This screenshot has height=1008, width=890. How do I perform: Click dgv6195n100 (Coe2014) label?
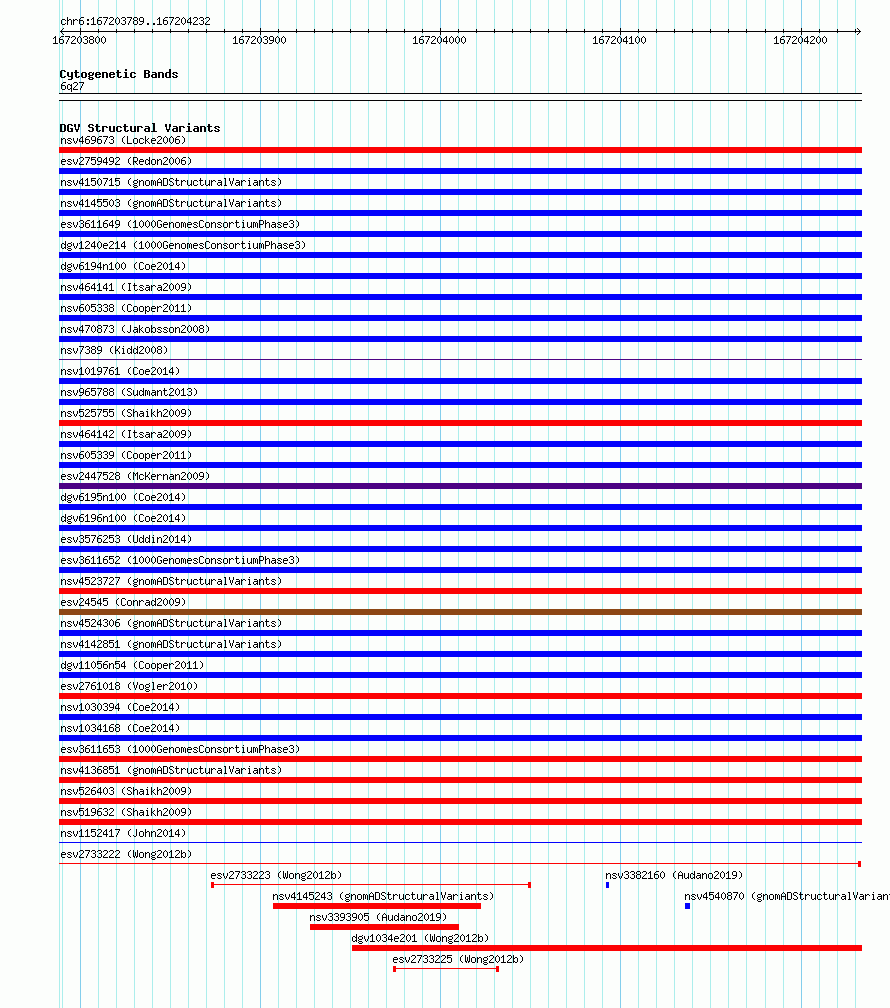coord(123,498)
